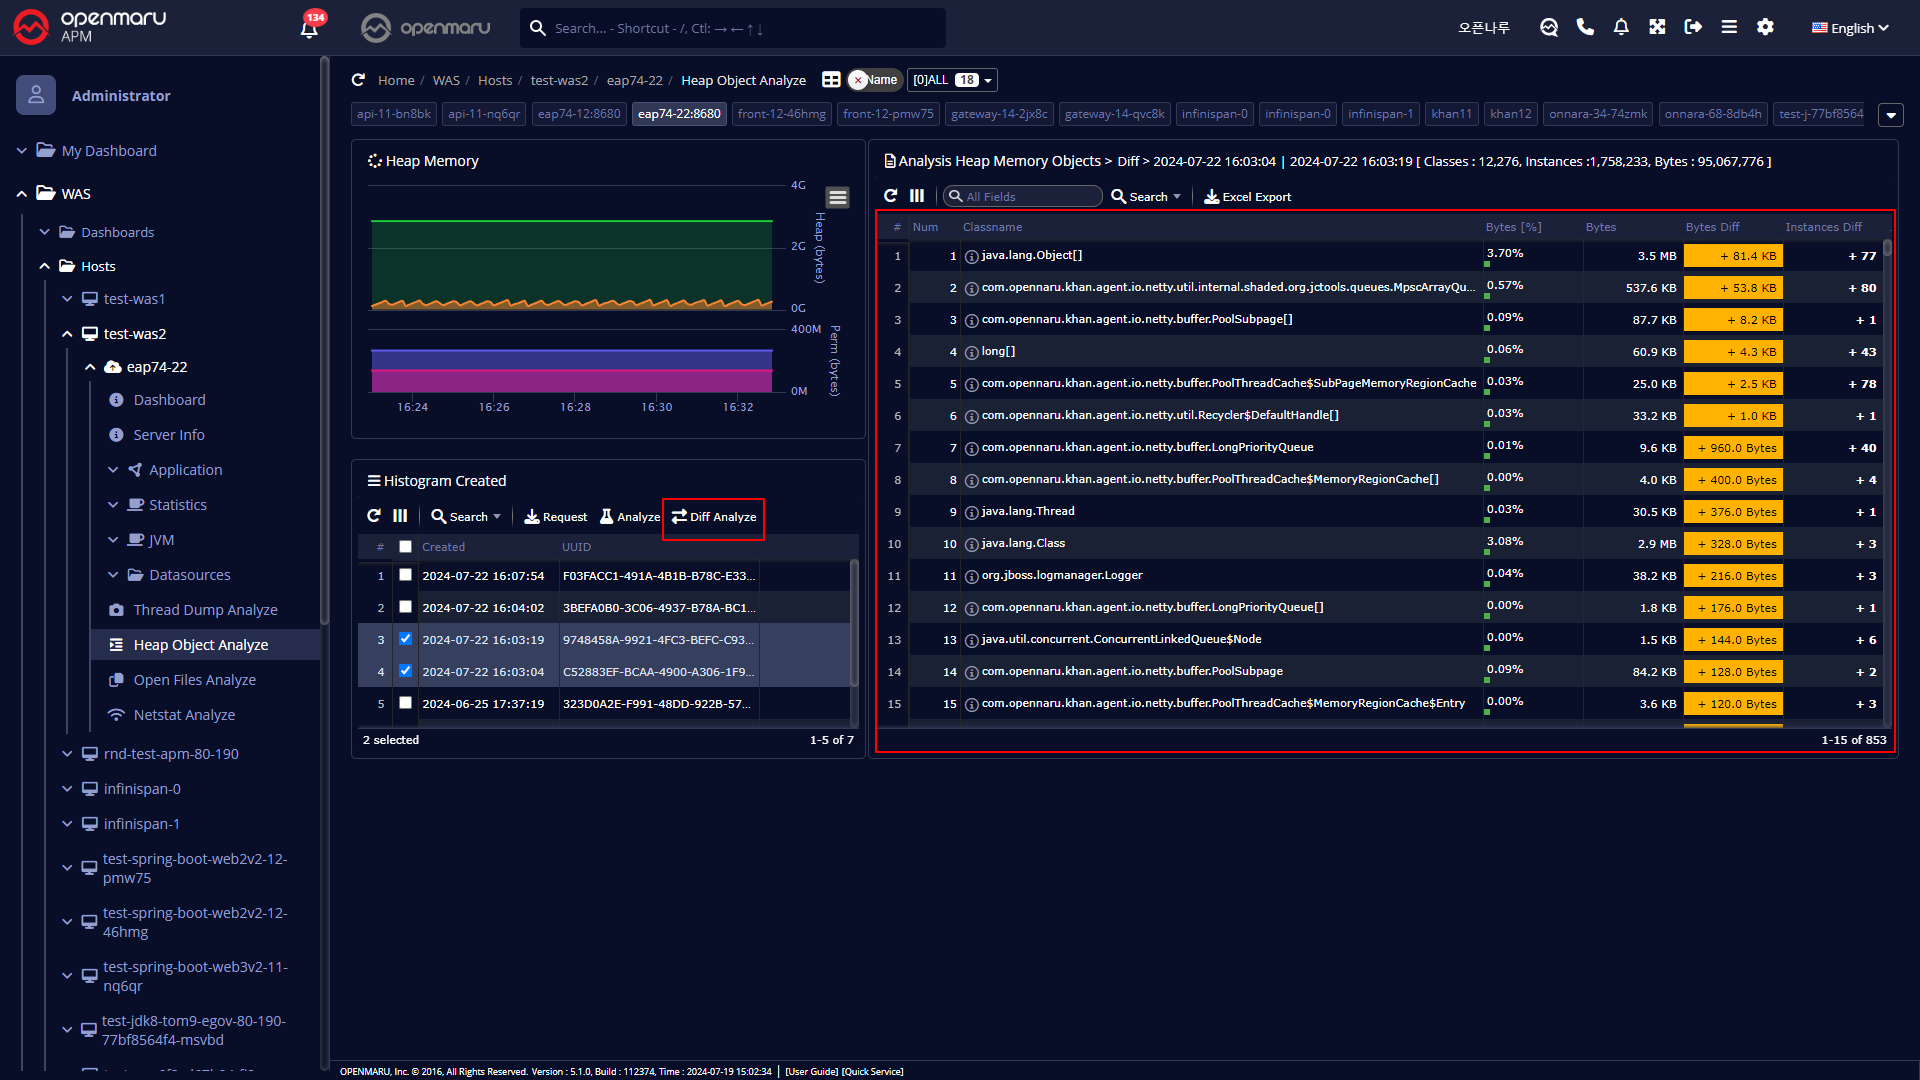Open Thread Dump Analyze in sidebar

coord(205,610)
